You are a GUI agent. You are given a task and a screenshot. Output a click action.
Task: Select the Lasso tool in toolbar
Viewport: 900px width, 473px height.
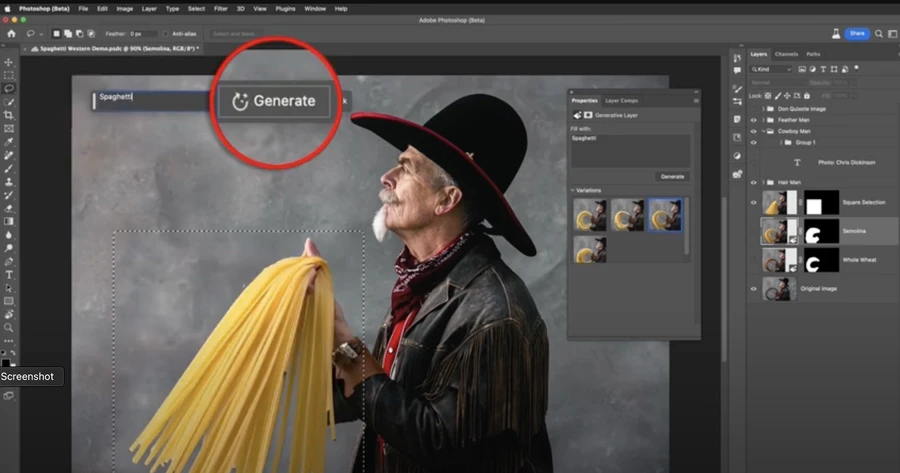point(9,88)
